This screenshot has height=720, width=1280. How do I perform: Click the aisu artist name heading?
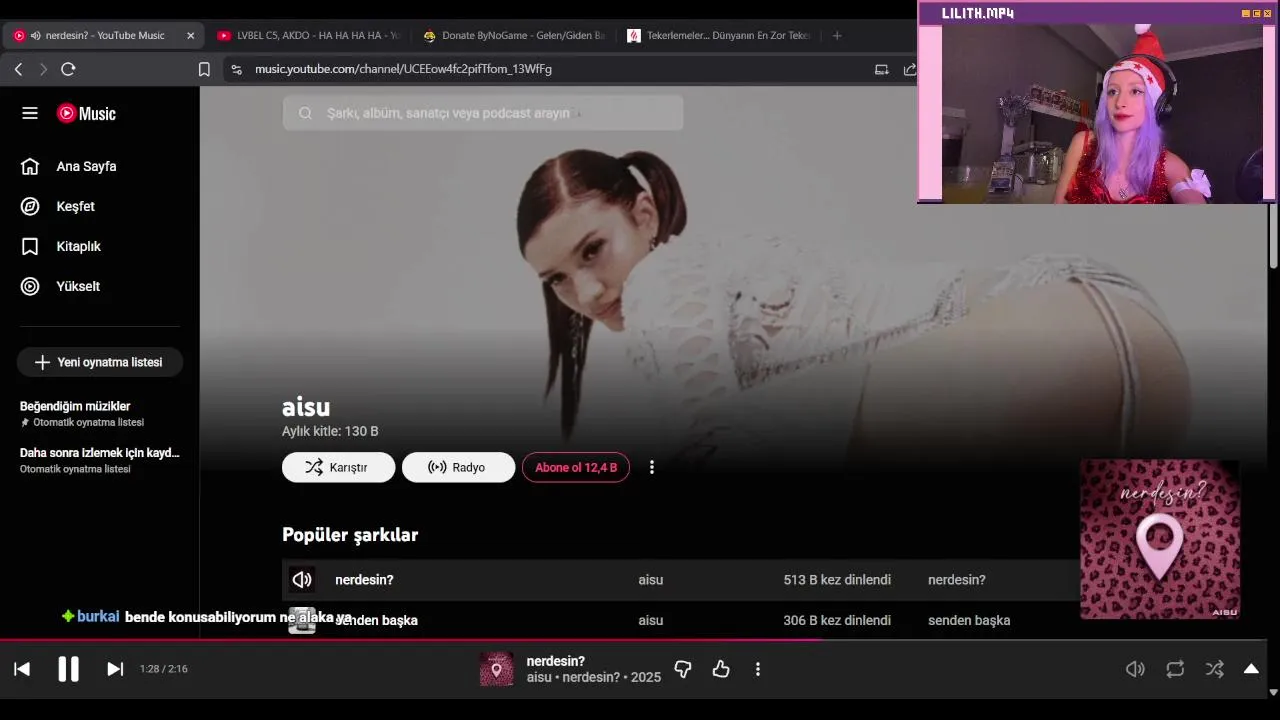(x=306, y=407)
